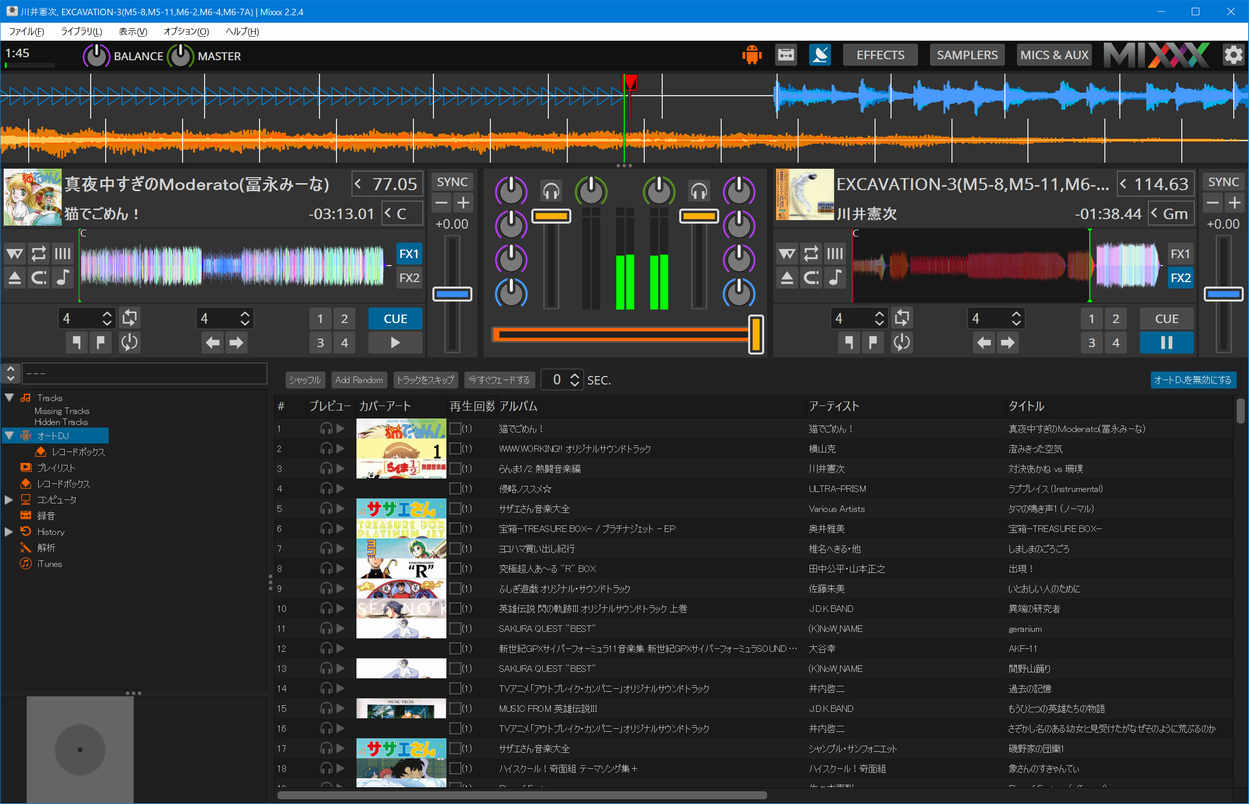Screen dimensions: 1249x804
Task: Beatjump backward arrow on left deck
Action: tap(213, 343)
